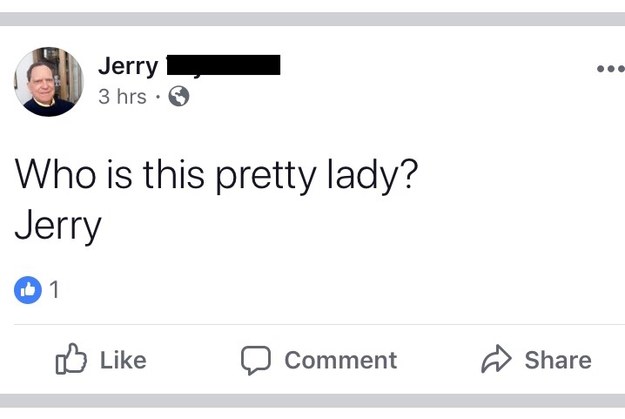Viewport: 625px width, 419px height.
Task: Open the three-dot post options menu
Action: 609,69
